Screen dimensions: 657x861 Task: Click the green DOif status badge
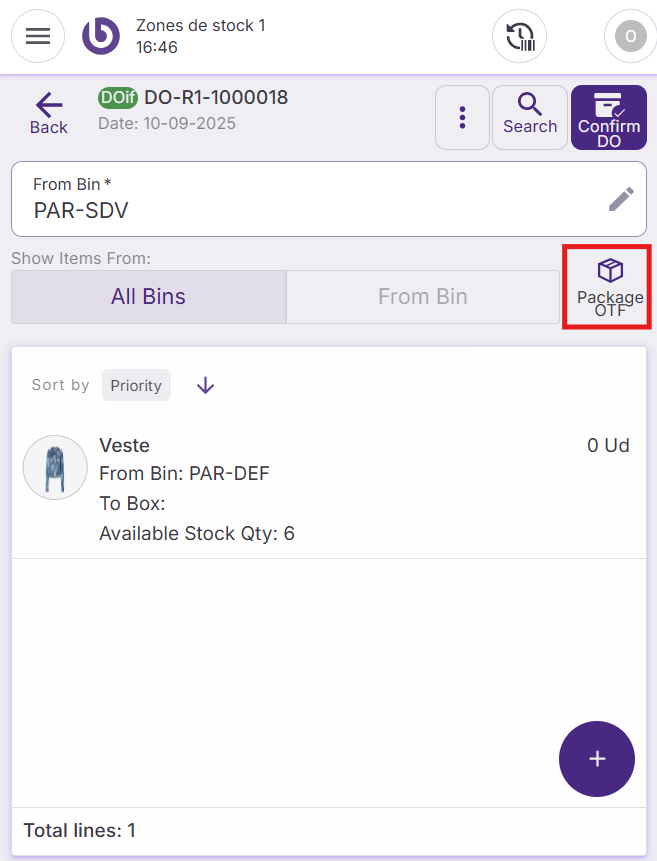118,98
